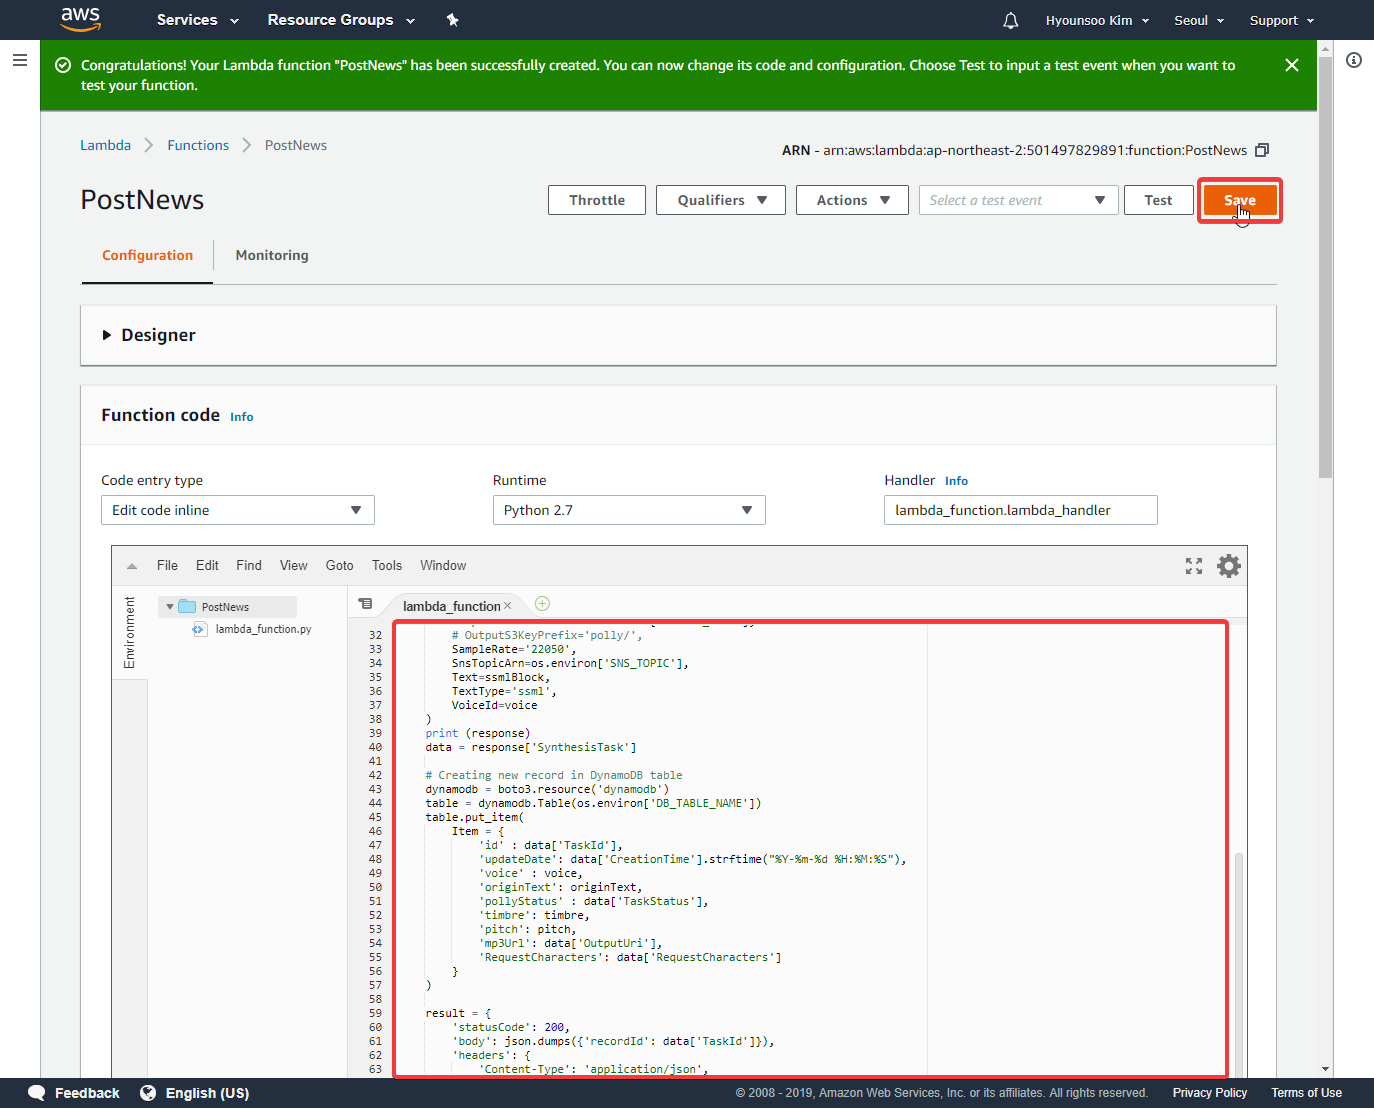Image resolution: width=1374 pixels, height=1108 pixels.
Task: Click code line with table.put_item(
Action: click(474, 817)
